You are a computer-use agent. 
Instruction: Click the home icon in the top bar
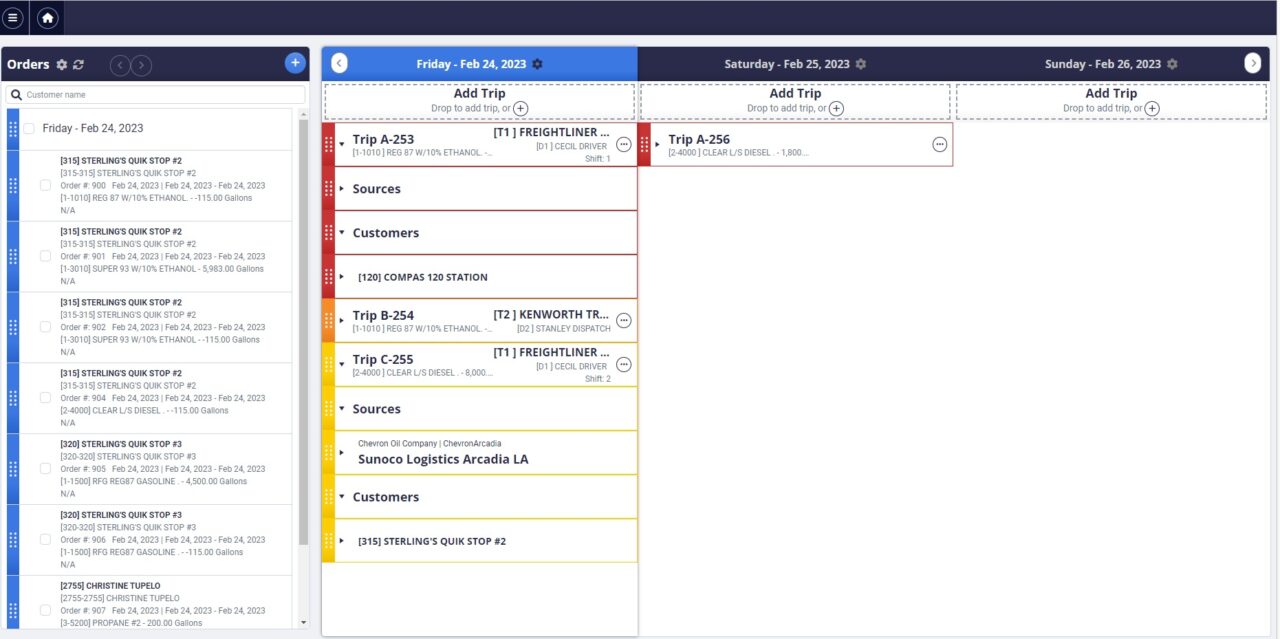tap(47, 17)
